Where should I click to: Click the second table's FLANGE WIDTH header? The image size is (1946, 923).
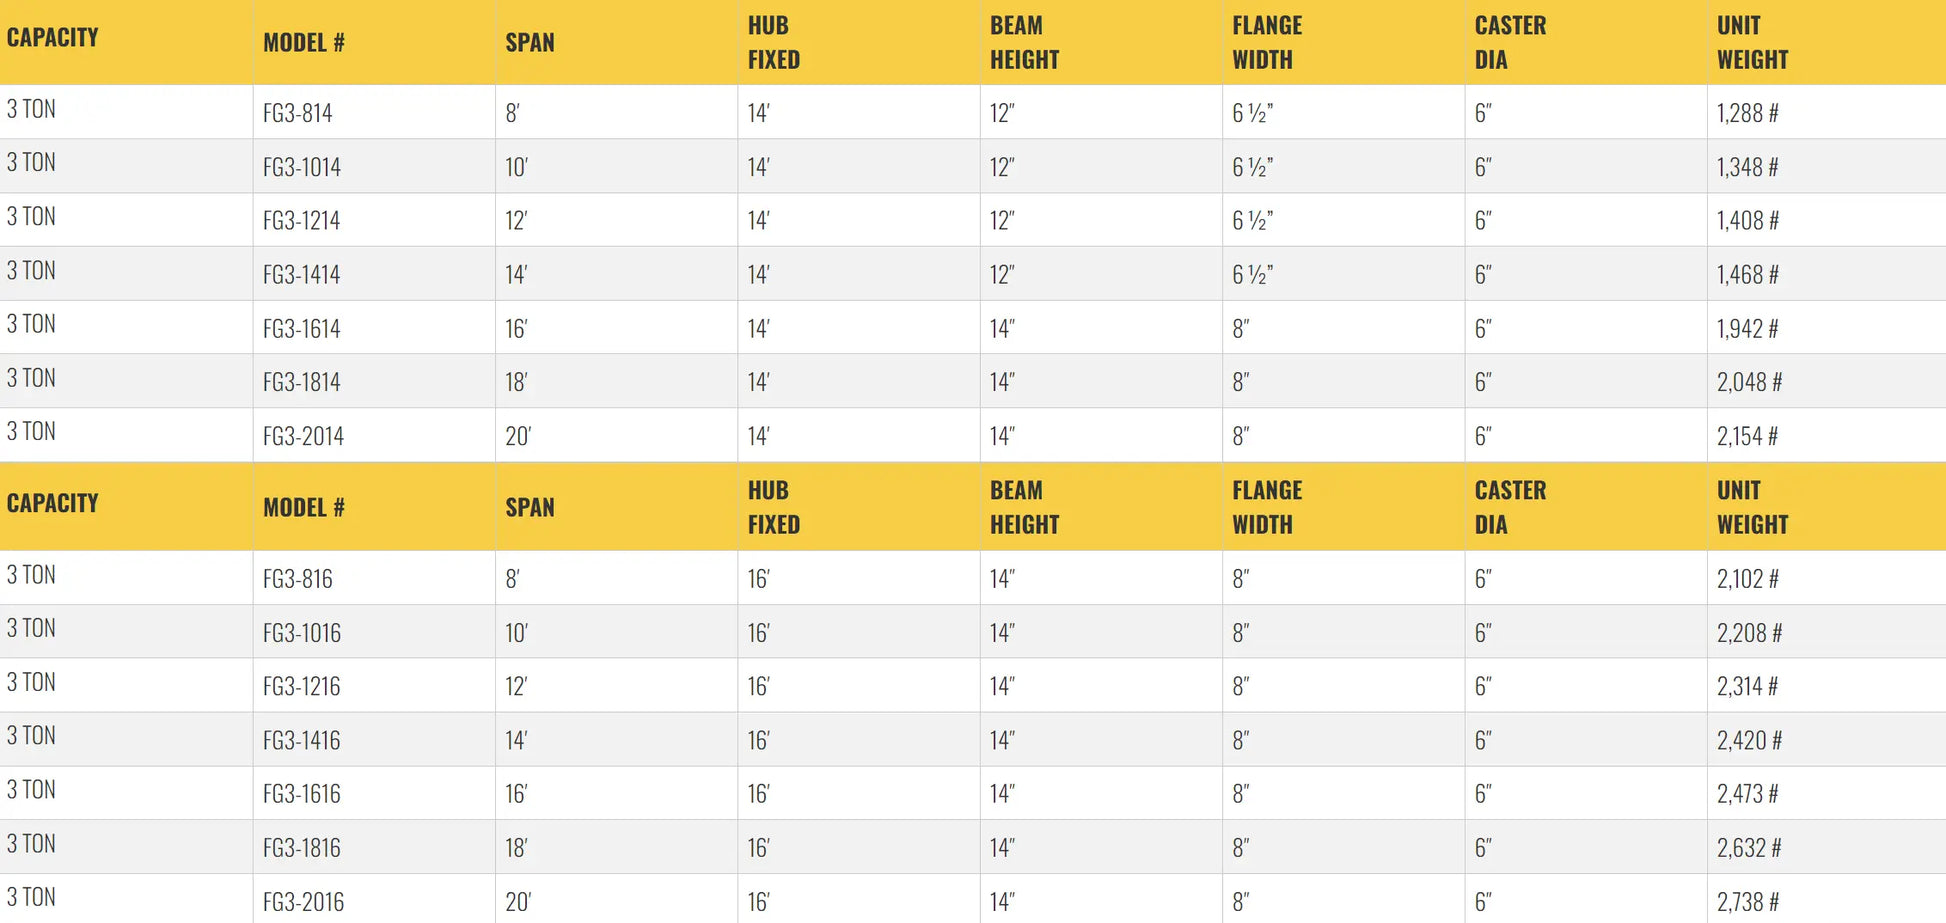(1267, 508)
